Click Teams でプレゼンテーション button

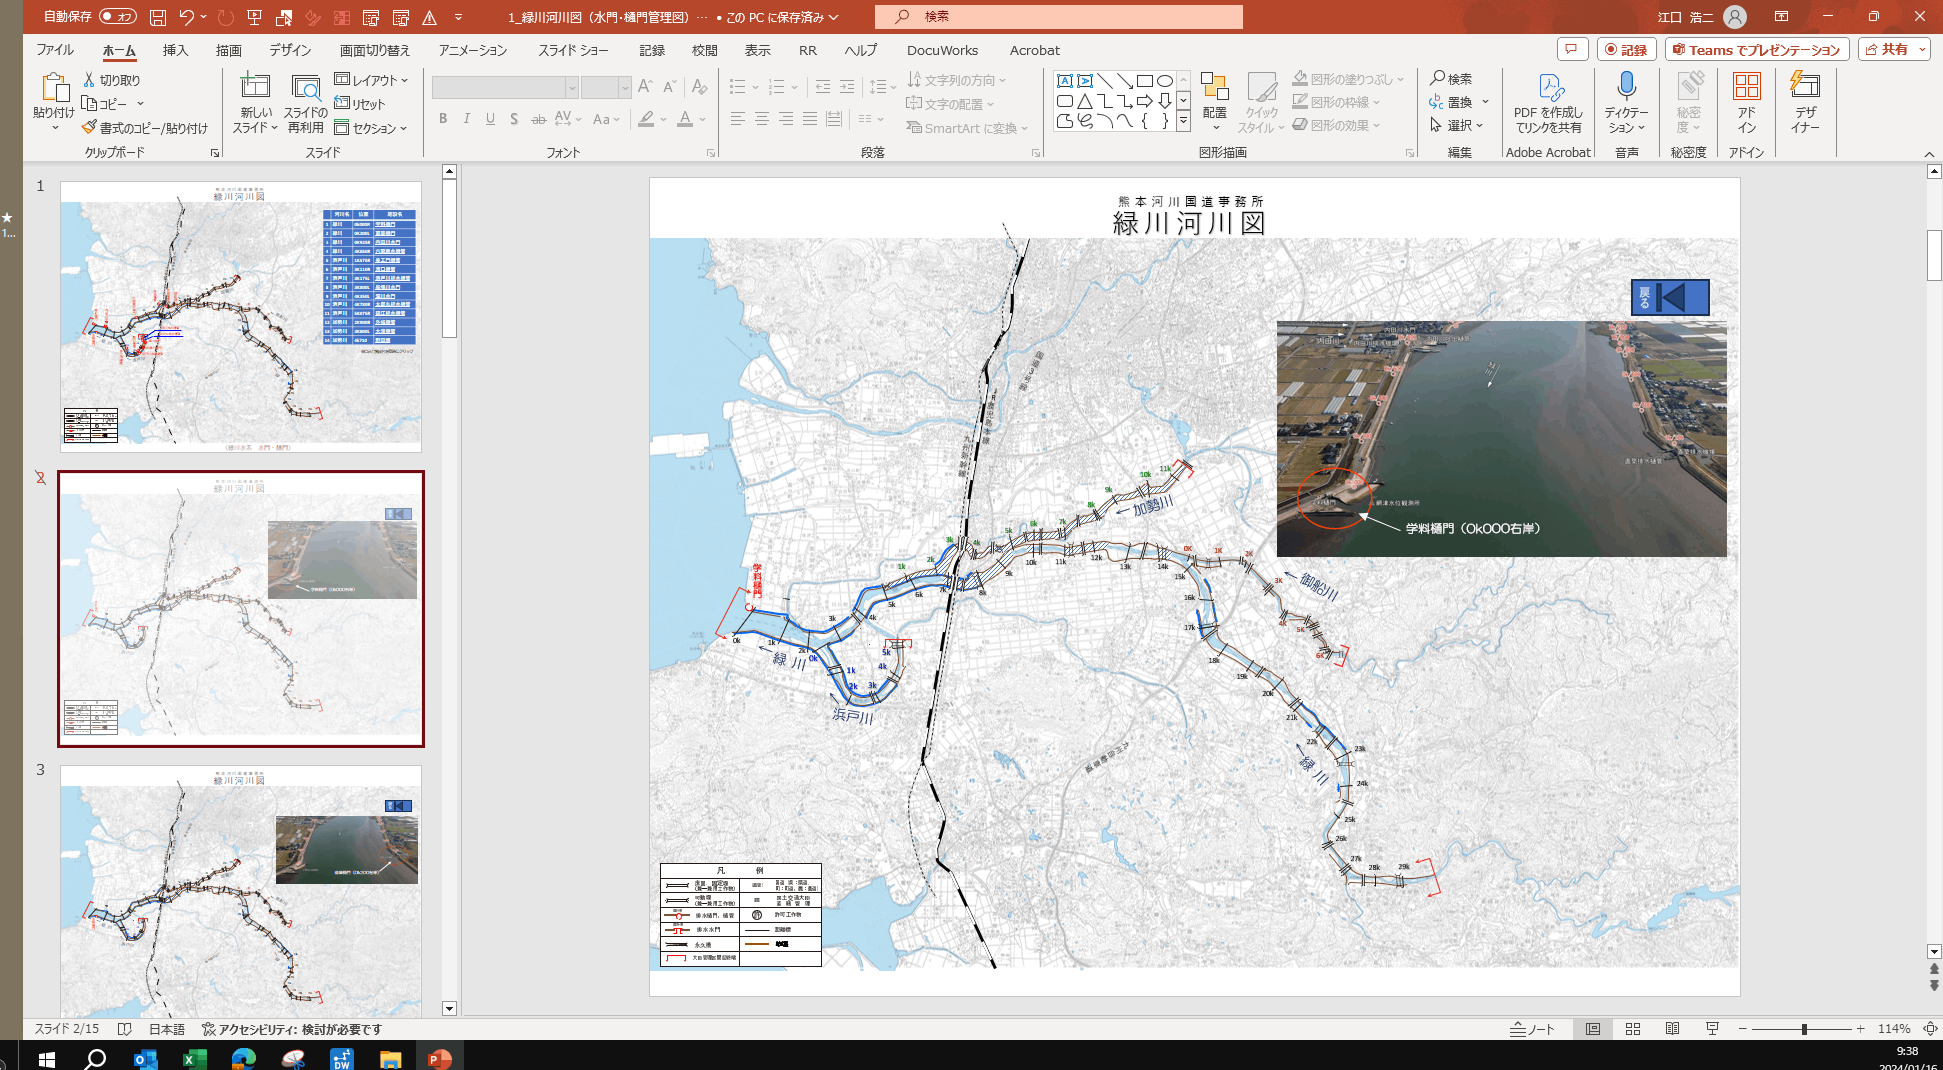click(x=1756, y=49)
